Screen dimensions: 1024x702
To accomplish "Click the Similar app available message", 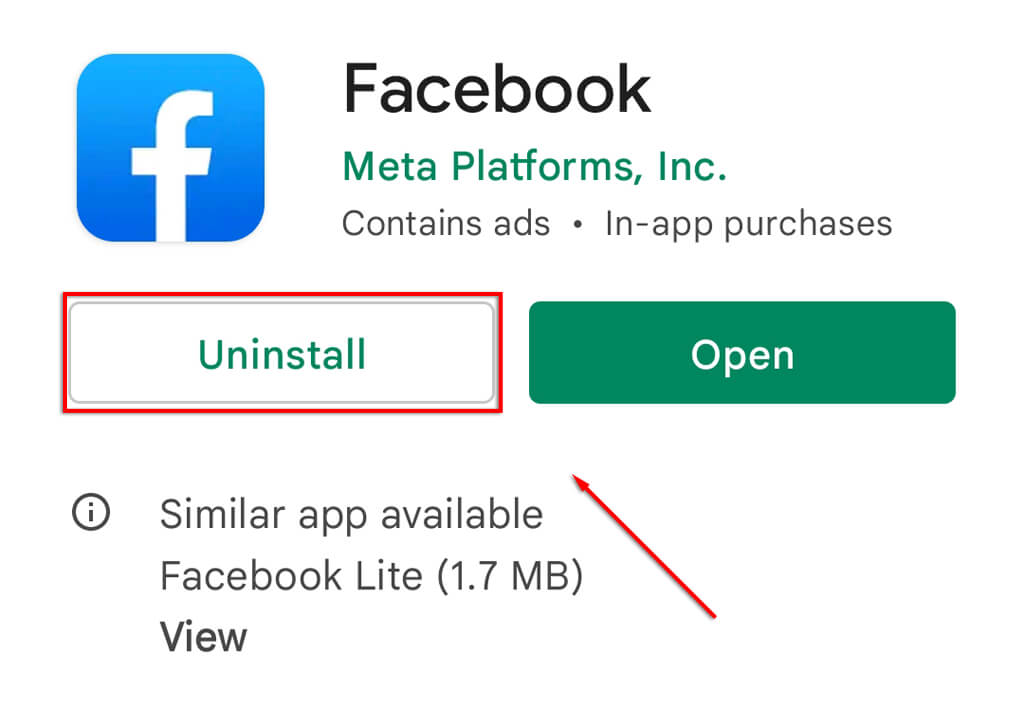I will click(x=351, y=515).
